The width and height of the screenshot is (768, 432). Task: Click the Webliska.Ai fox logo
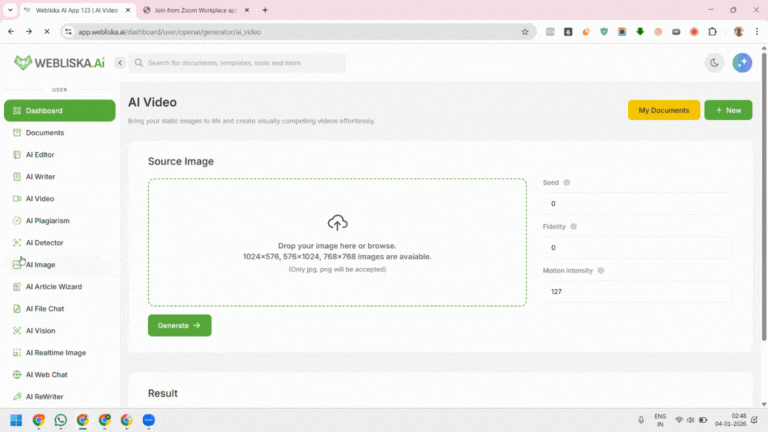[23, 63]
